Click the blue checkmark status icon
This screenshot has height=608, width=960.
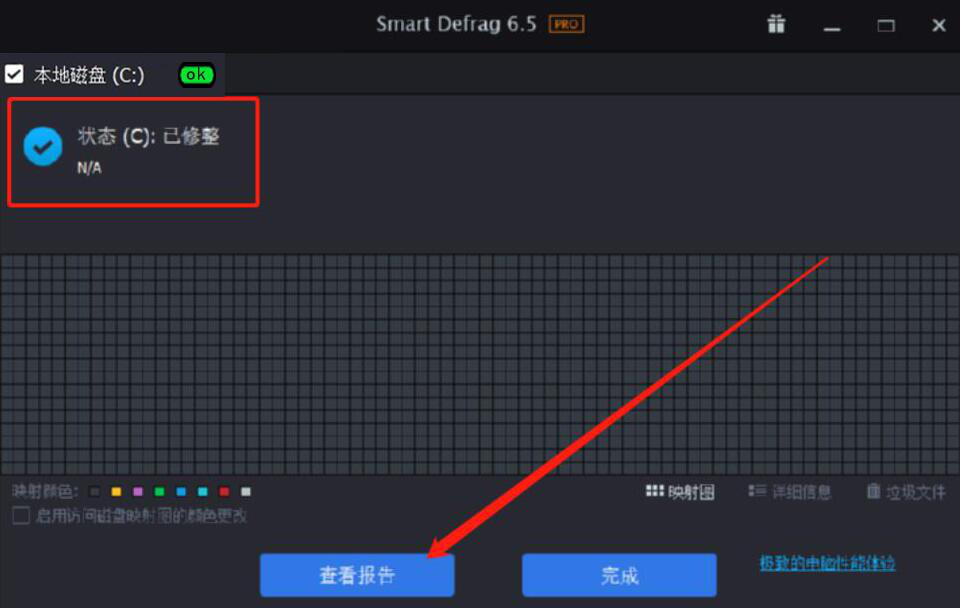pos(43,146)
